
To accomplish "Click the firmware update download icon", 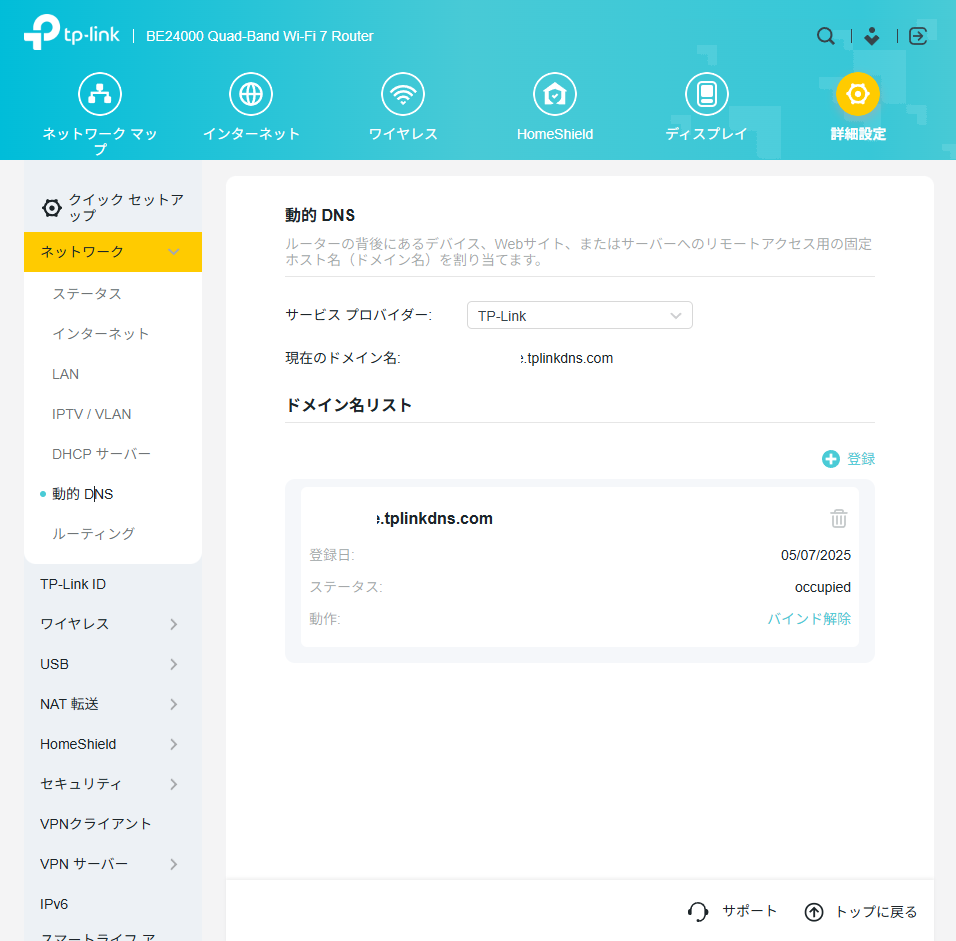I will tap(872, 36).
